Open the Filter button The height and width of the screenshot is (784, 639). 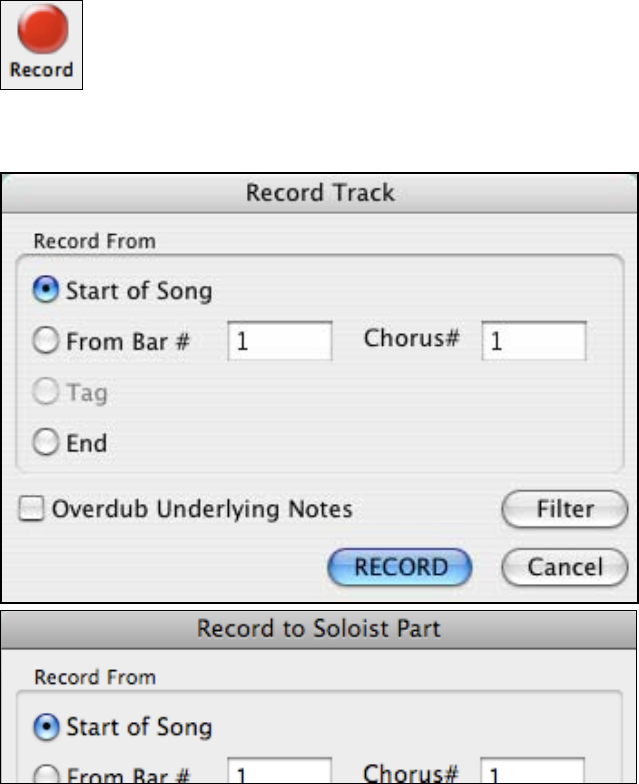(x=564, y=509)
